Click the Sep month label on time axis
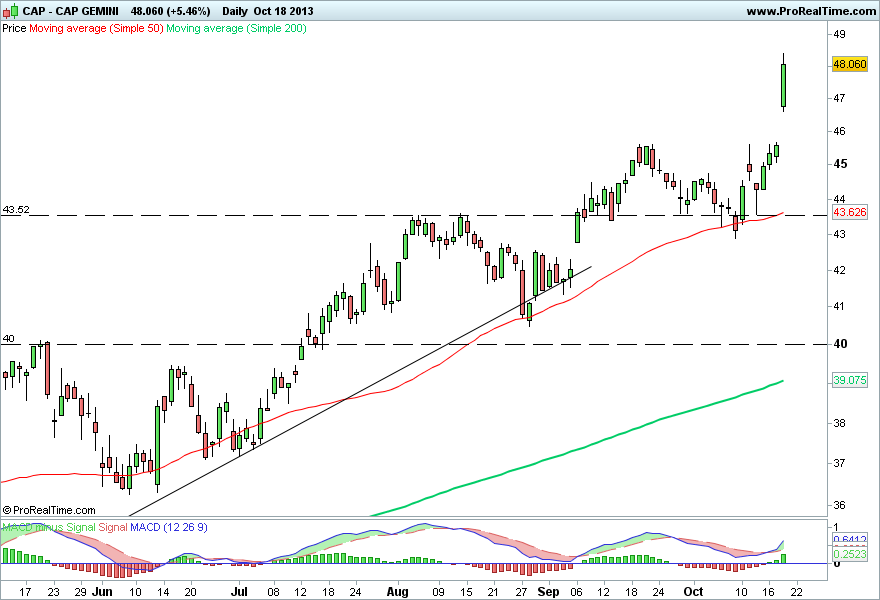Screen dimensions: 880x600 (x=548, y=592)
